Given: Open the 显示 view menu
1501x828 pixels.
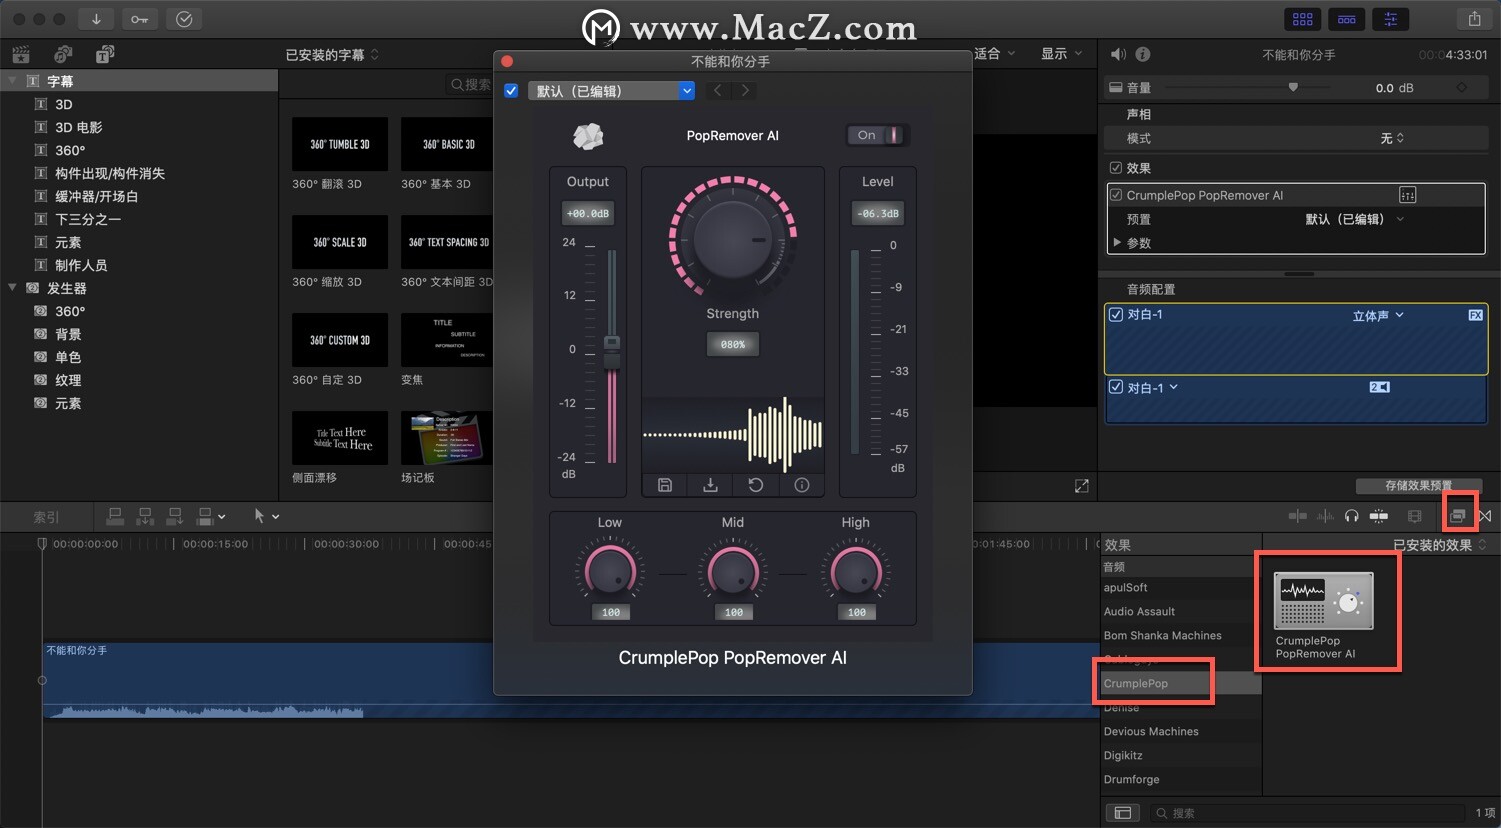Looking at the screenshot, I should click(x=1061, y=54).
